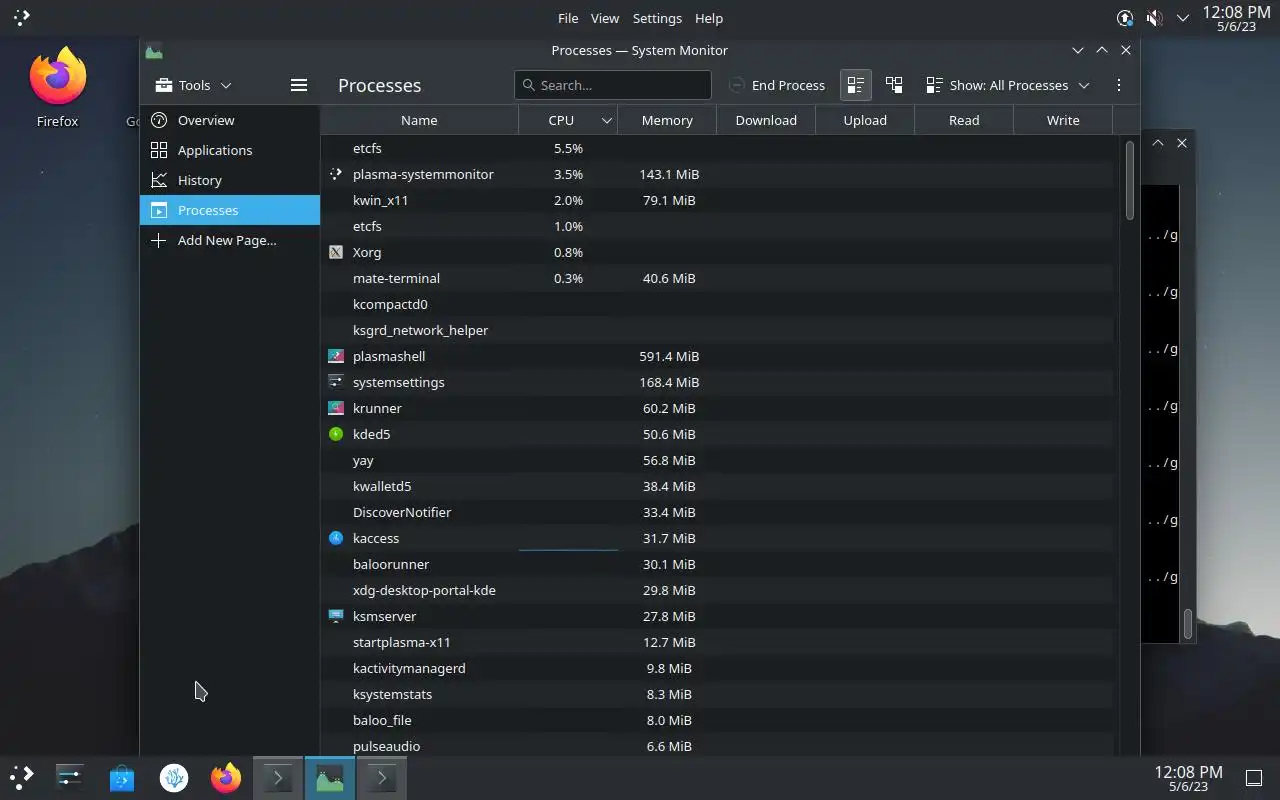The height and width of the screenshot is (800, 1280).
Task: Click the process list vertical scrollbar
Action: click(1130, 180)
